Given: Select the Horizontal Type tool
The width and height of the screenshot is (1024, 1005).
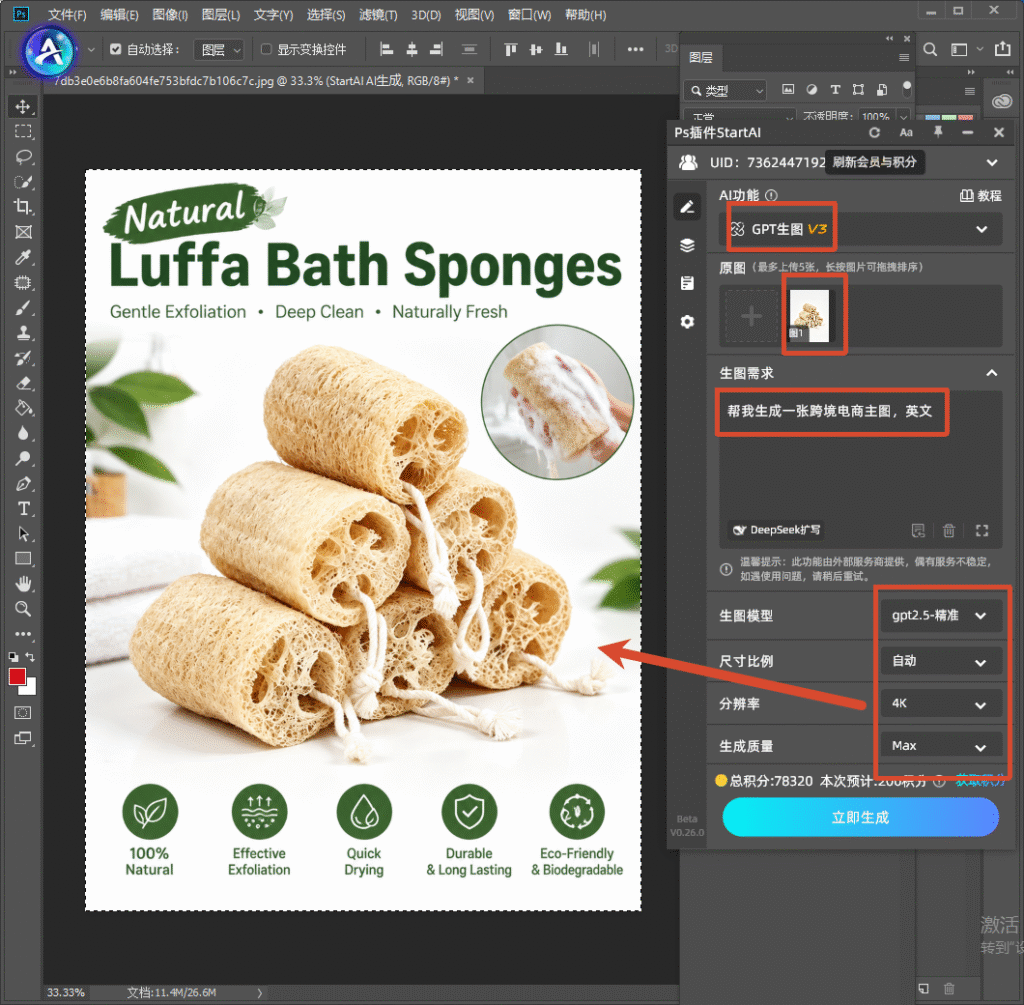Looking at the screenshot, I should (x=23, y=509).
